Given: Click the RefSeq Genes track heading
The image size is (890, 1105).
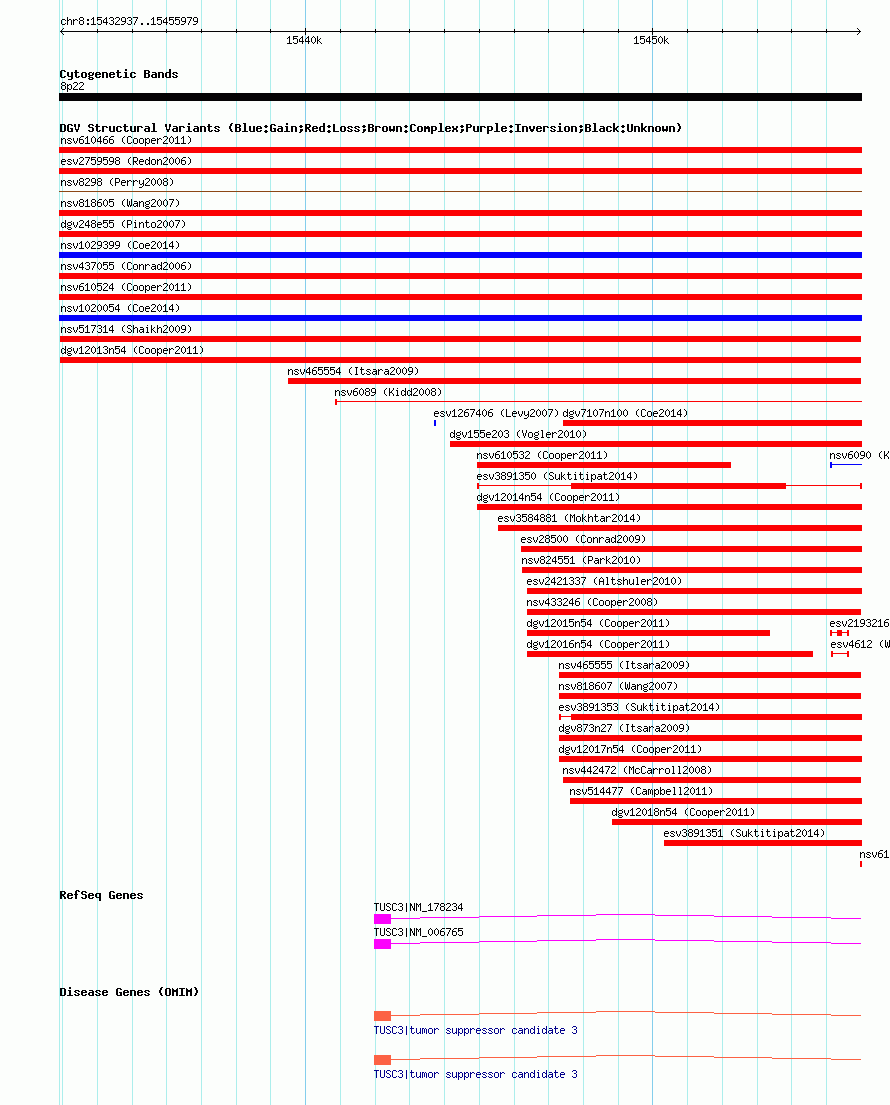Looking at the screenshot, I should (101, 895).
